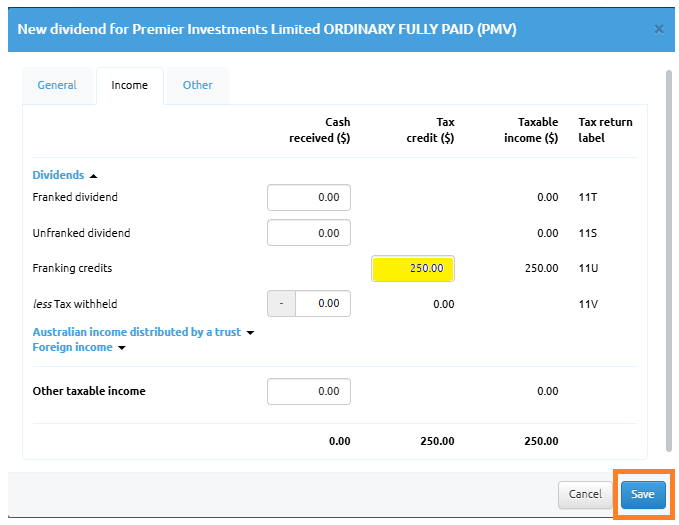Viewport: 679px width, 525px height.
Task: Expand the Foreign income section
Action: click(x=79, y=347)
